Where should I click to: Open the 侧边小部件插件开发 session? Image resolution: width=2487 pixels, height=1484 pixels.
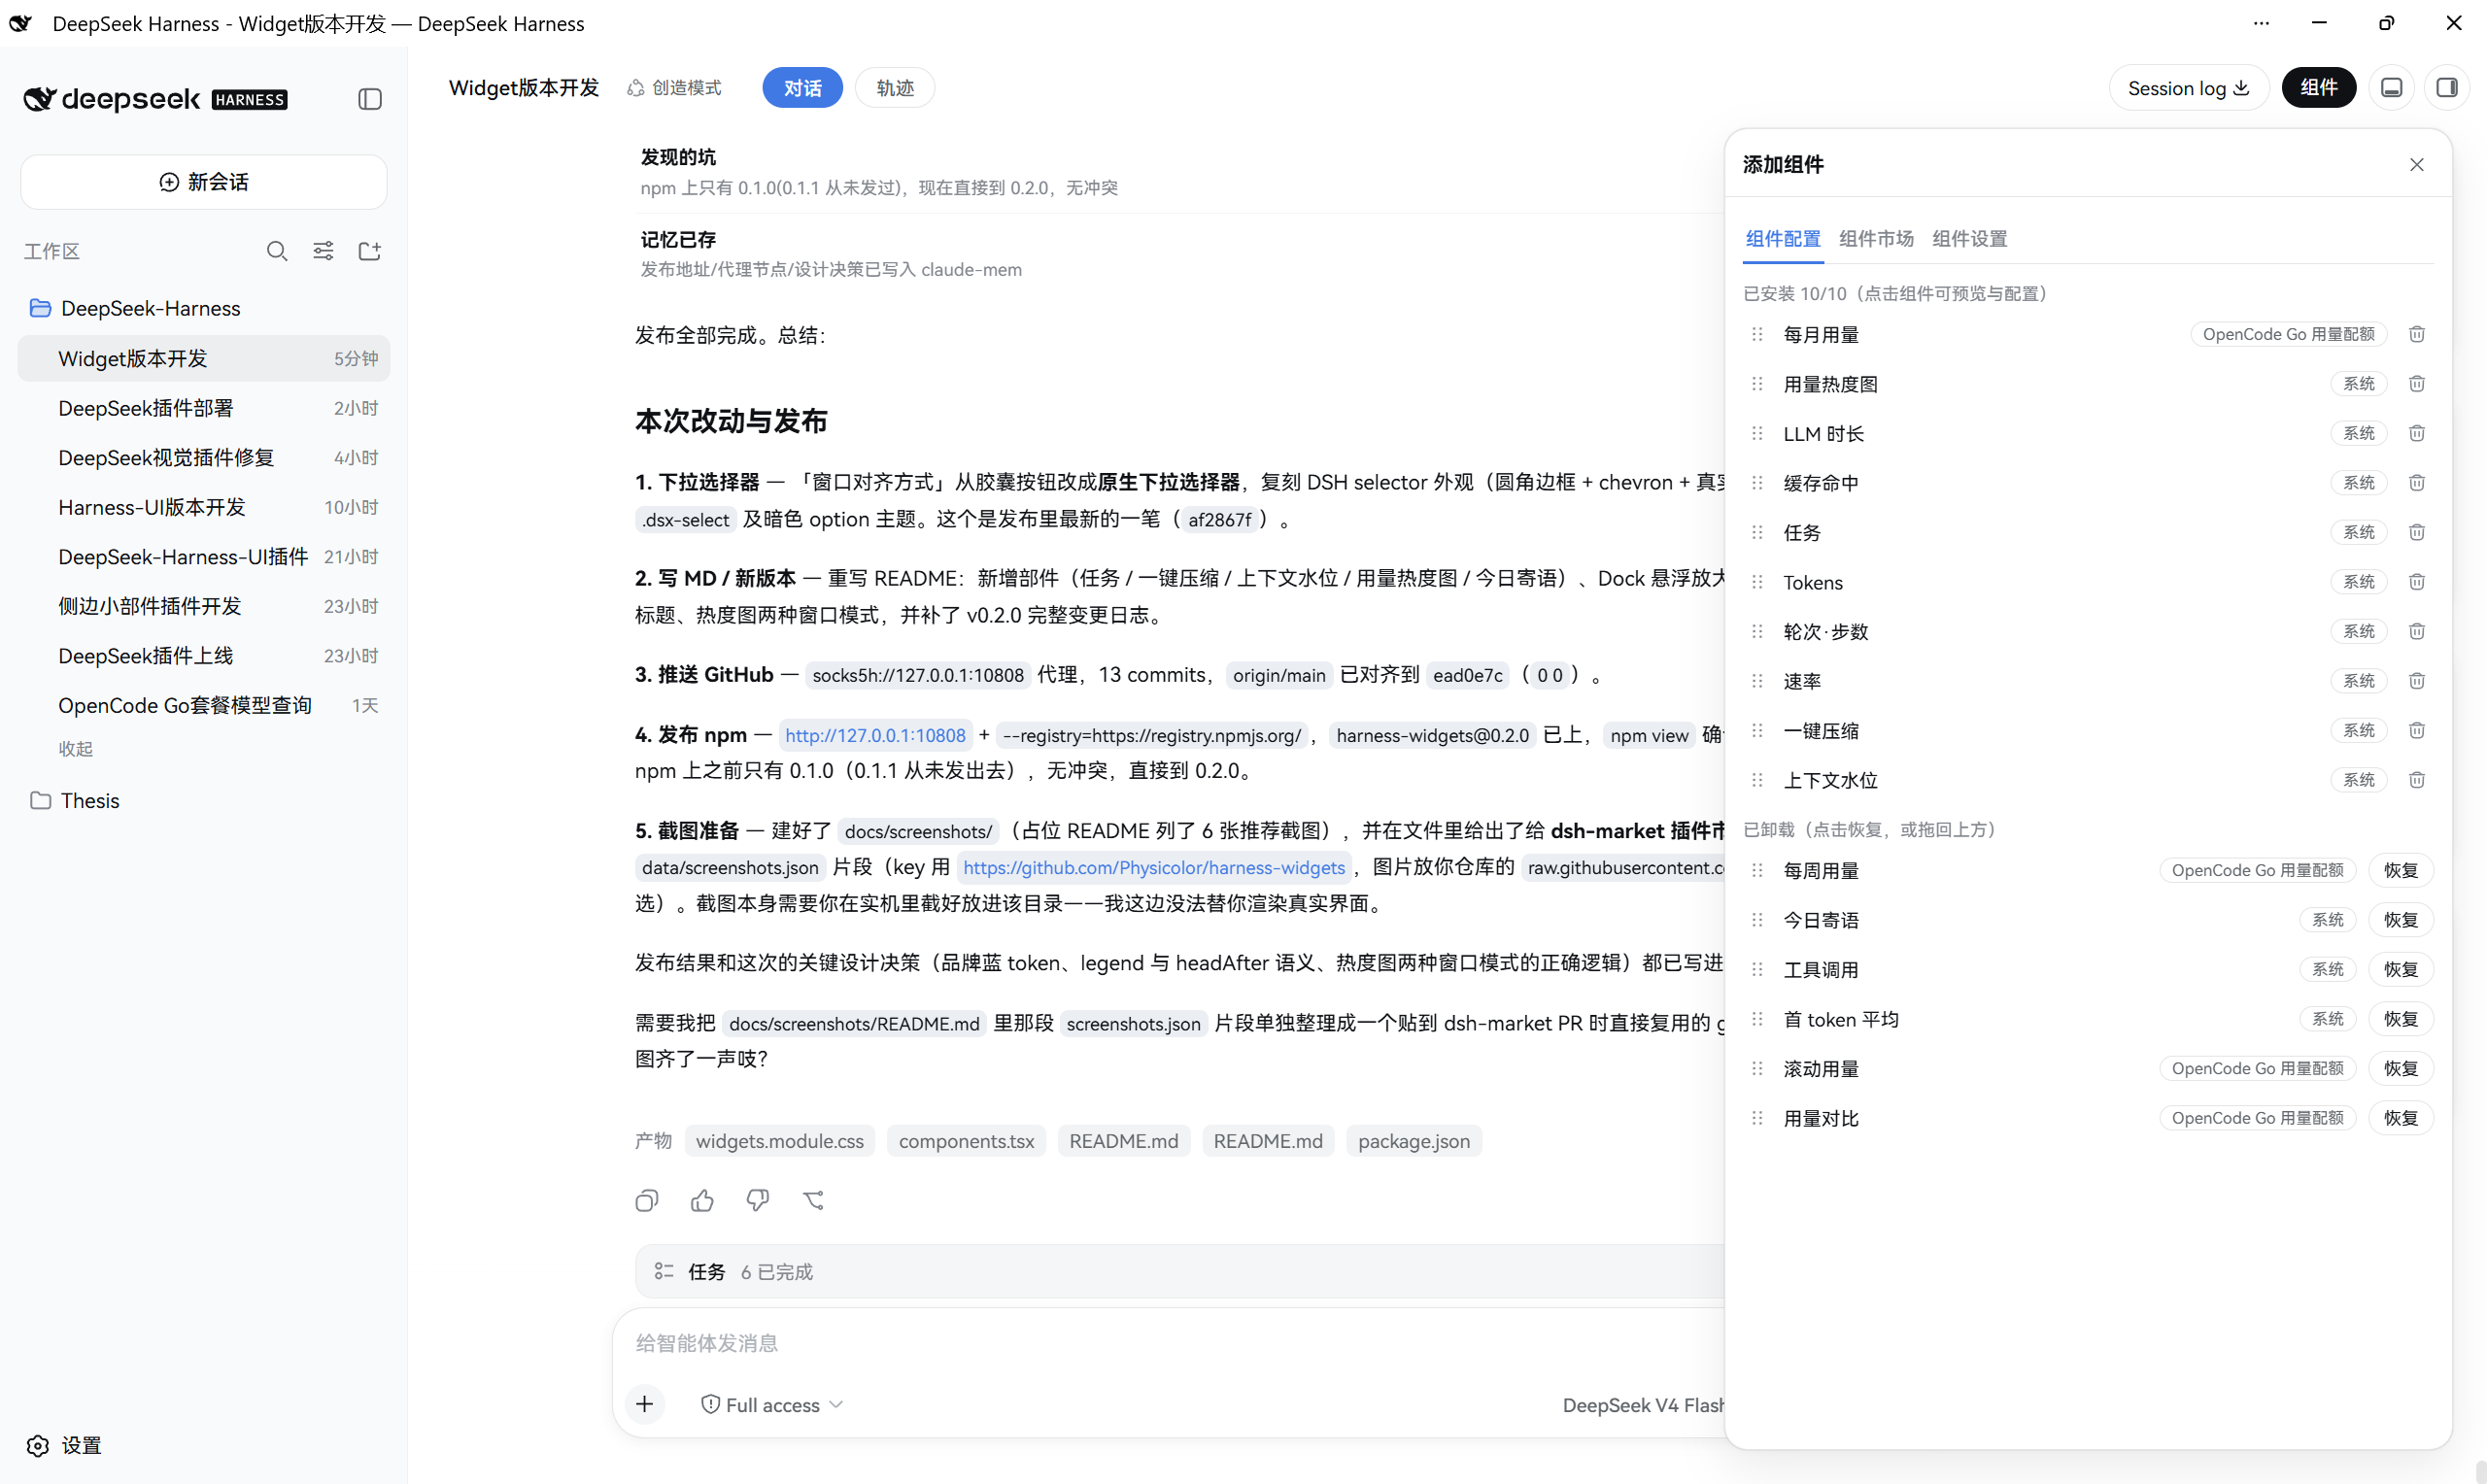(x=204, y=606)
